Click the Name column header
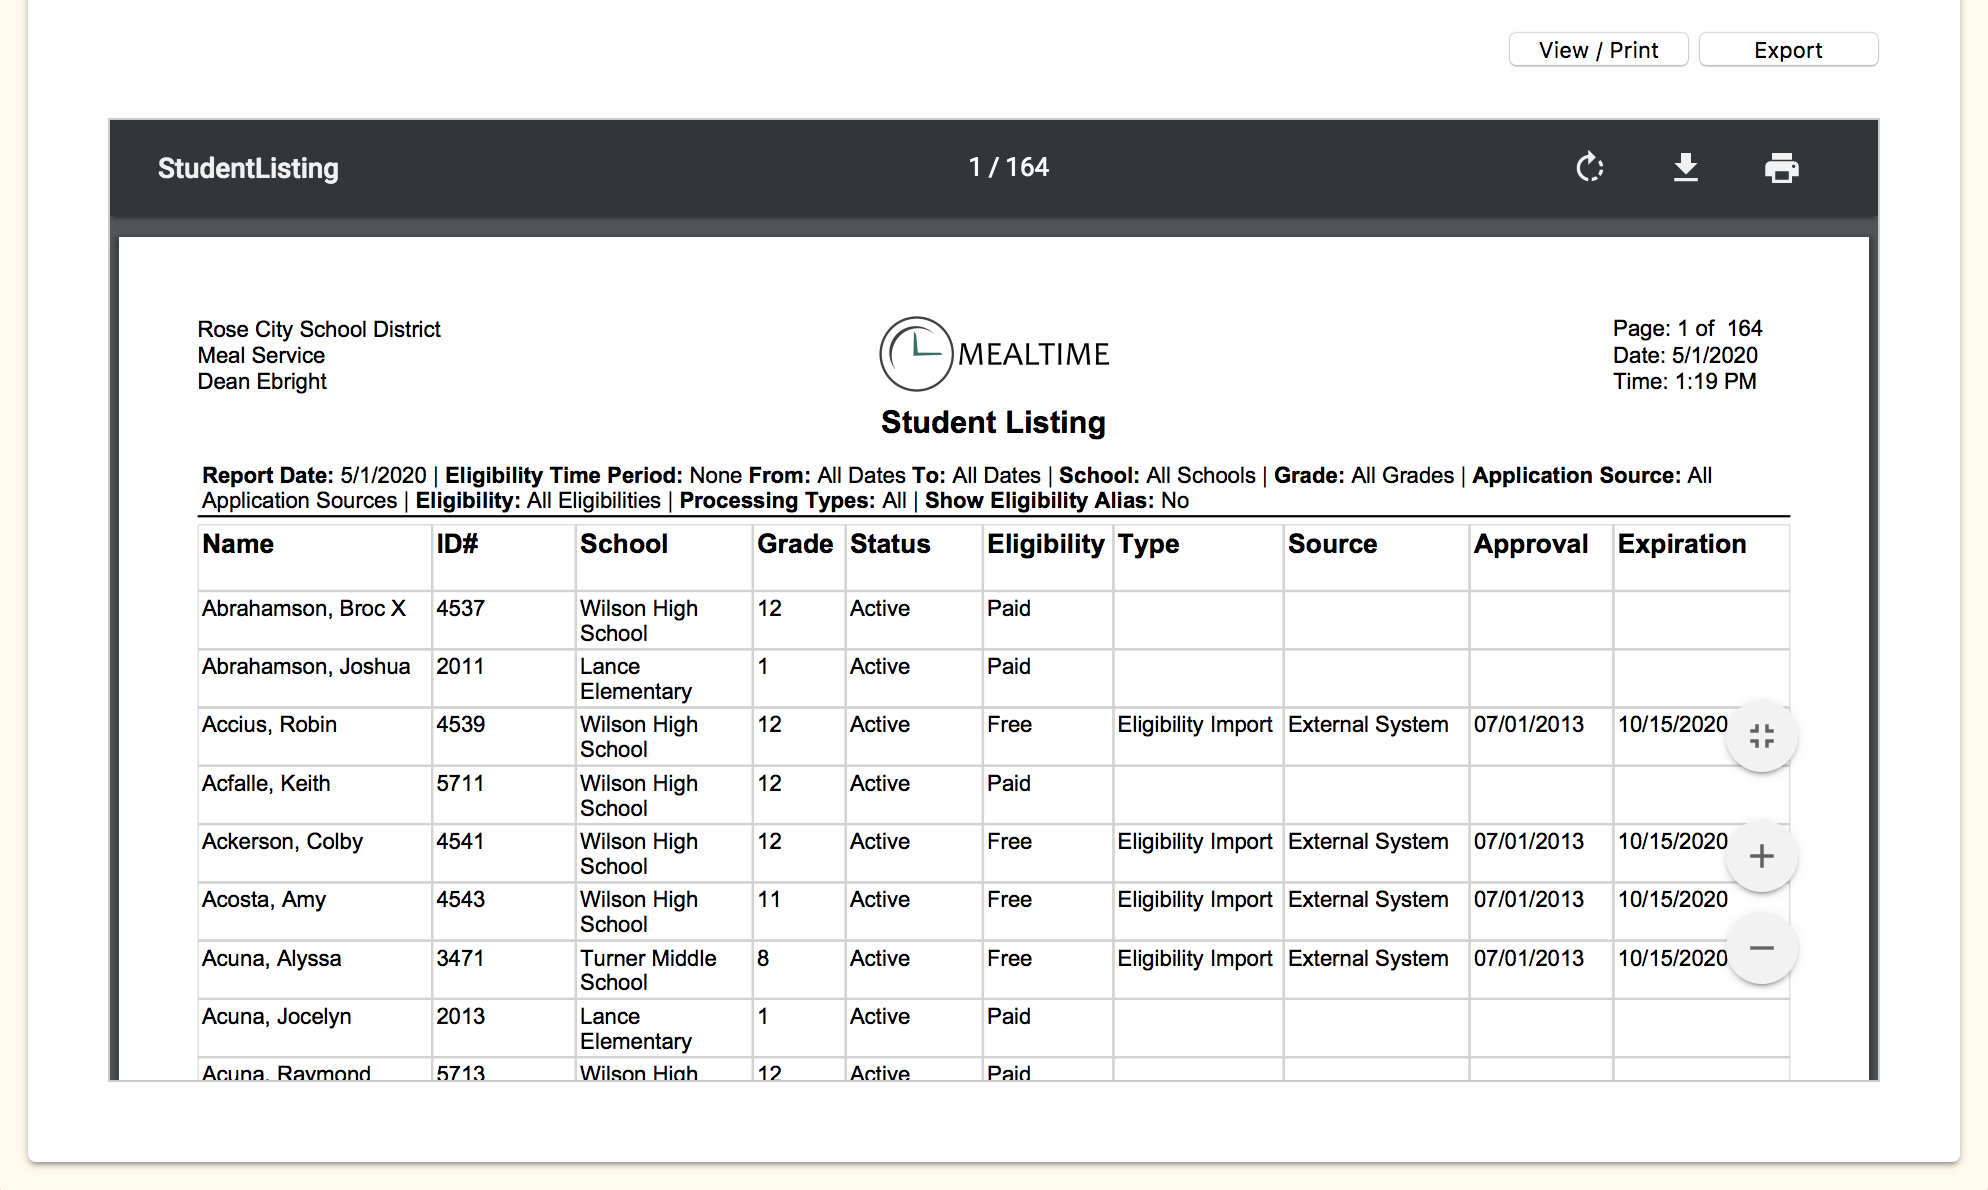This screenshot has width=1988, height=1190. [238, 544]
